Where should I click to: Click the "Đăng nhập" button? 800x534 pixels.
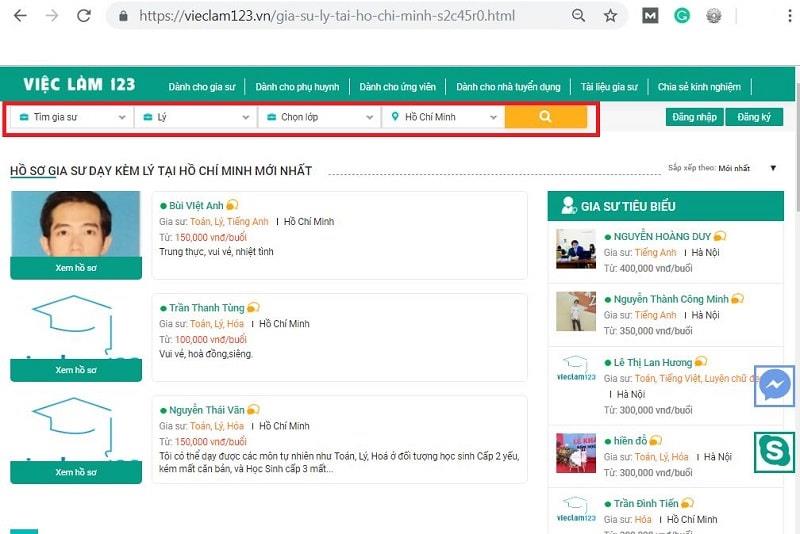pyautogui.click(x=694, y=117)
